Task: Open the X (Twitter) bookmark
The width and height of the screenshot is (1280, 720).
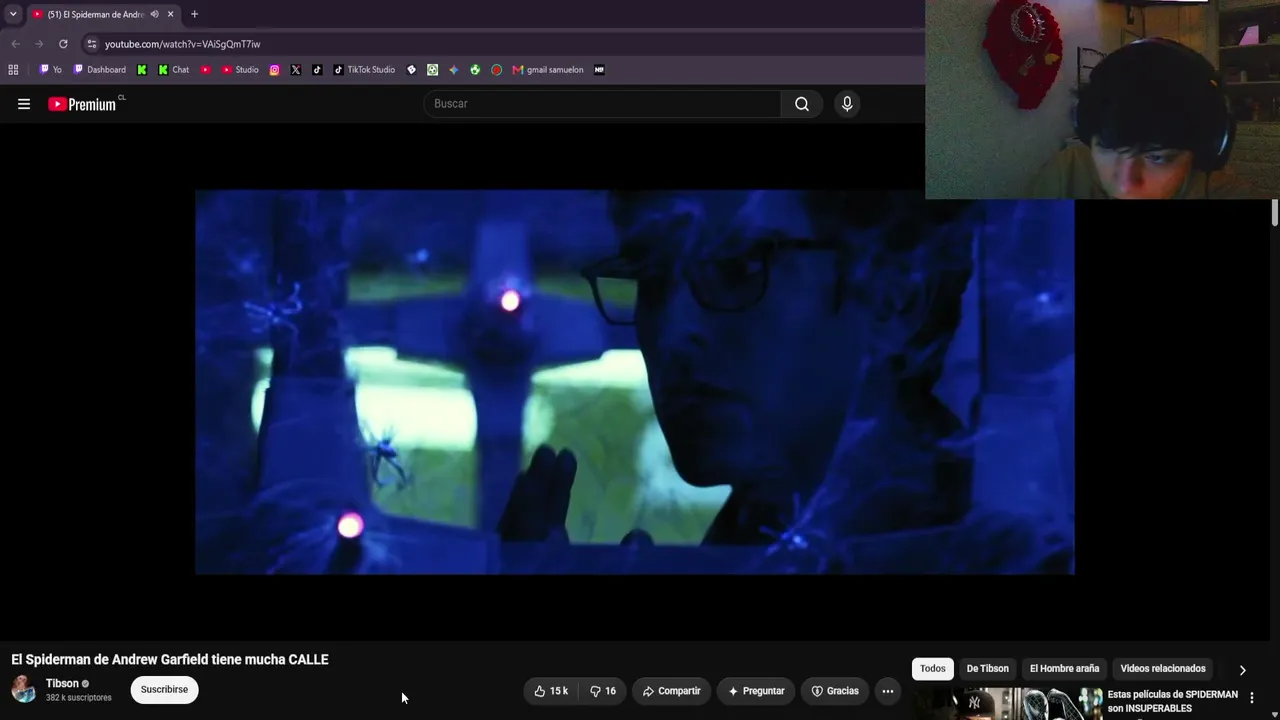Action: click(x=296, y=70)
